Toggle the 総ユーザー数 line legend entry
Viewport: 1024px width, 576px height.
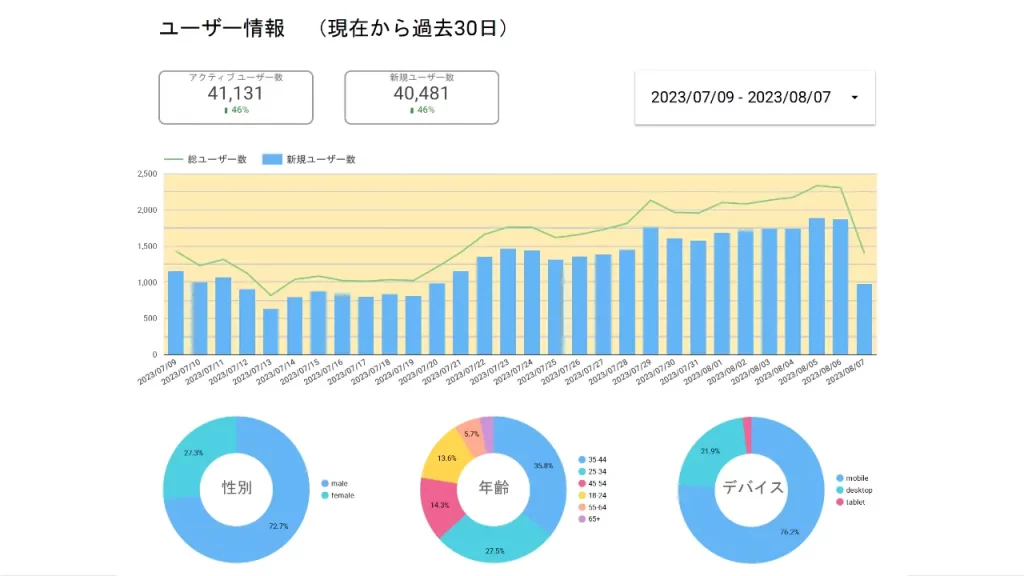205,159
